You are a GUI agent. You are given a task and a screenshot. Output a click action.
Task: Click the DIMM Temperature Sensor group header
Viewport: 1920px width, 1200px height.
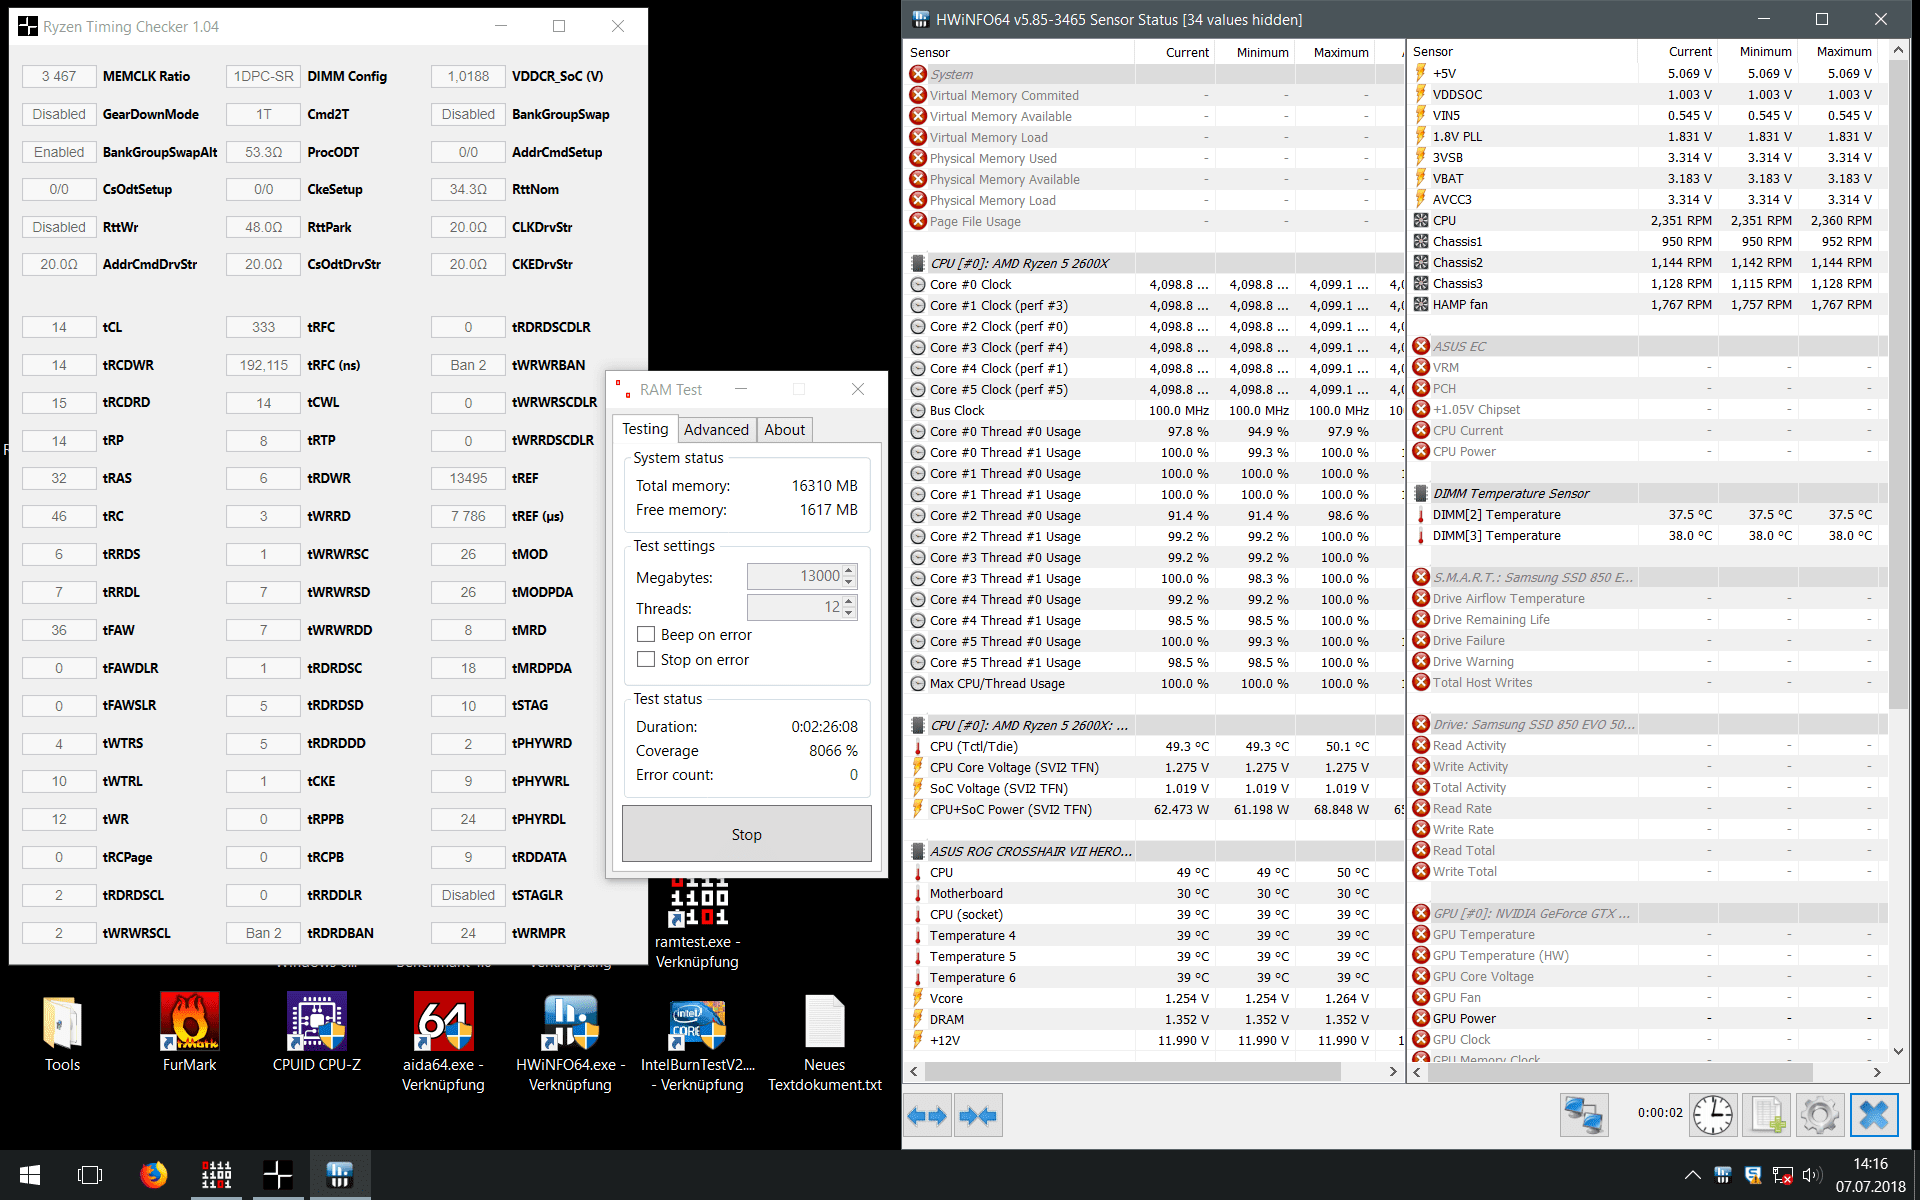(1511, 493)
